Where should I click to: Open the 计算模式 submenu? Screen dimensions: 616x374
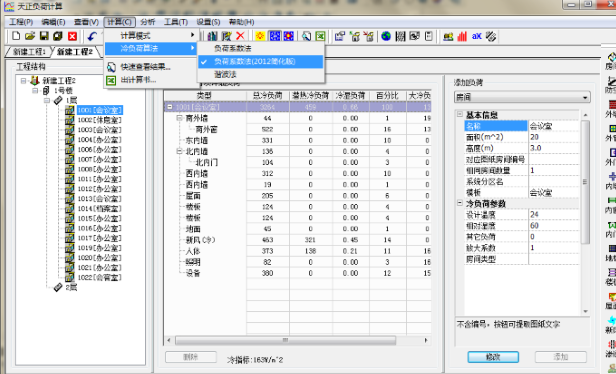tap(151, 36)
